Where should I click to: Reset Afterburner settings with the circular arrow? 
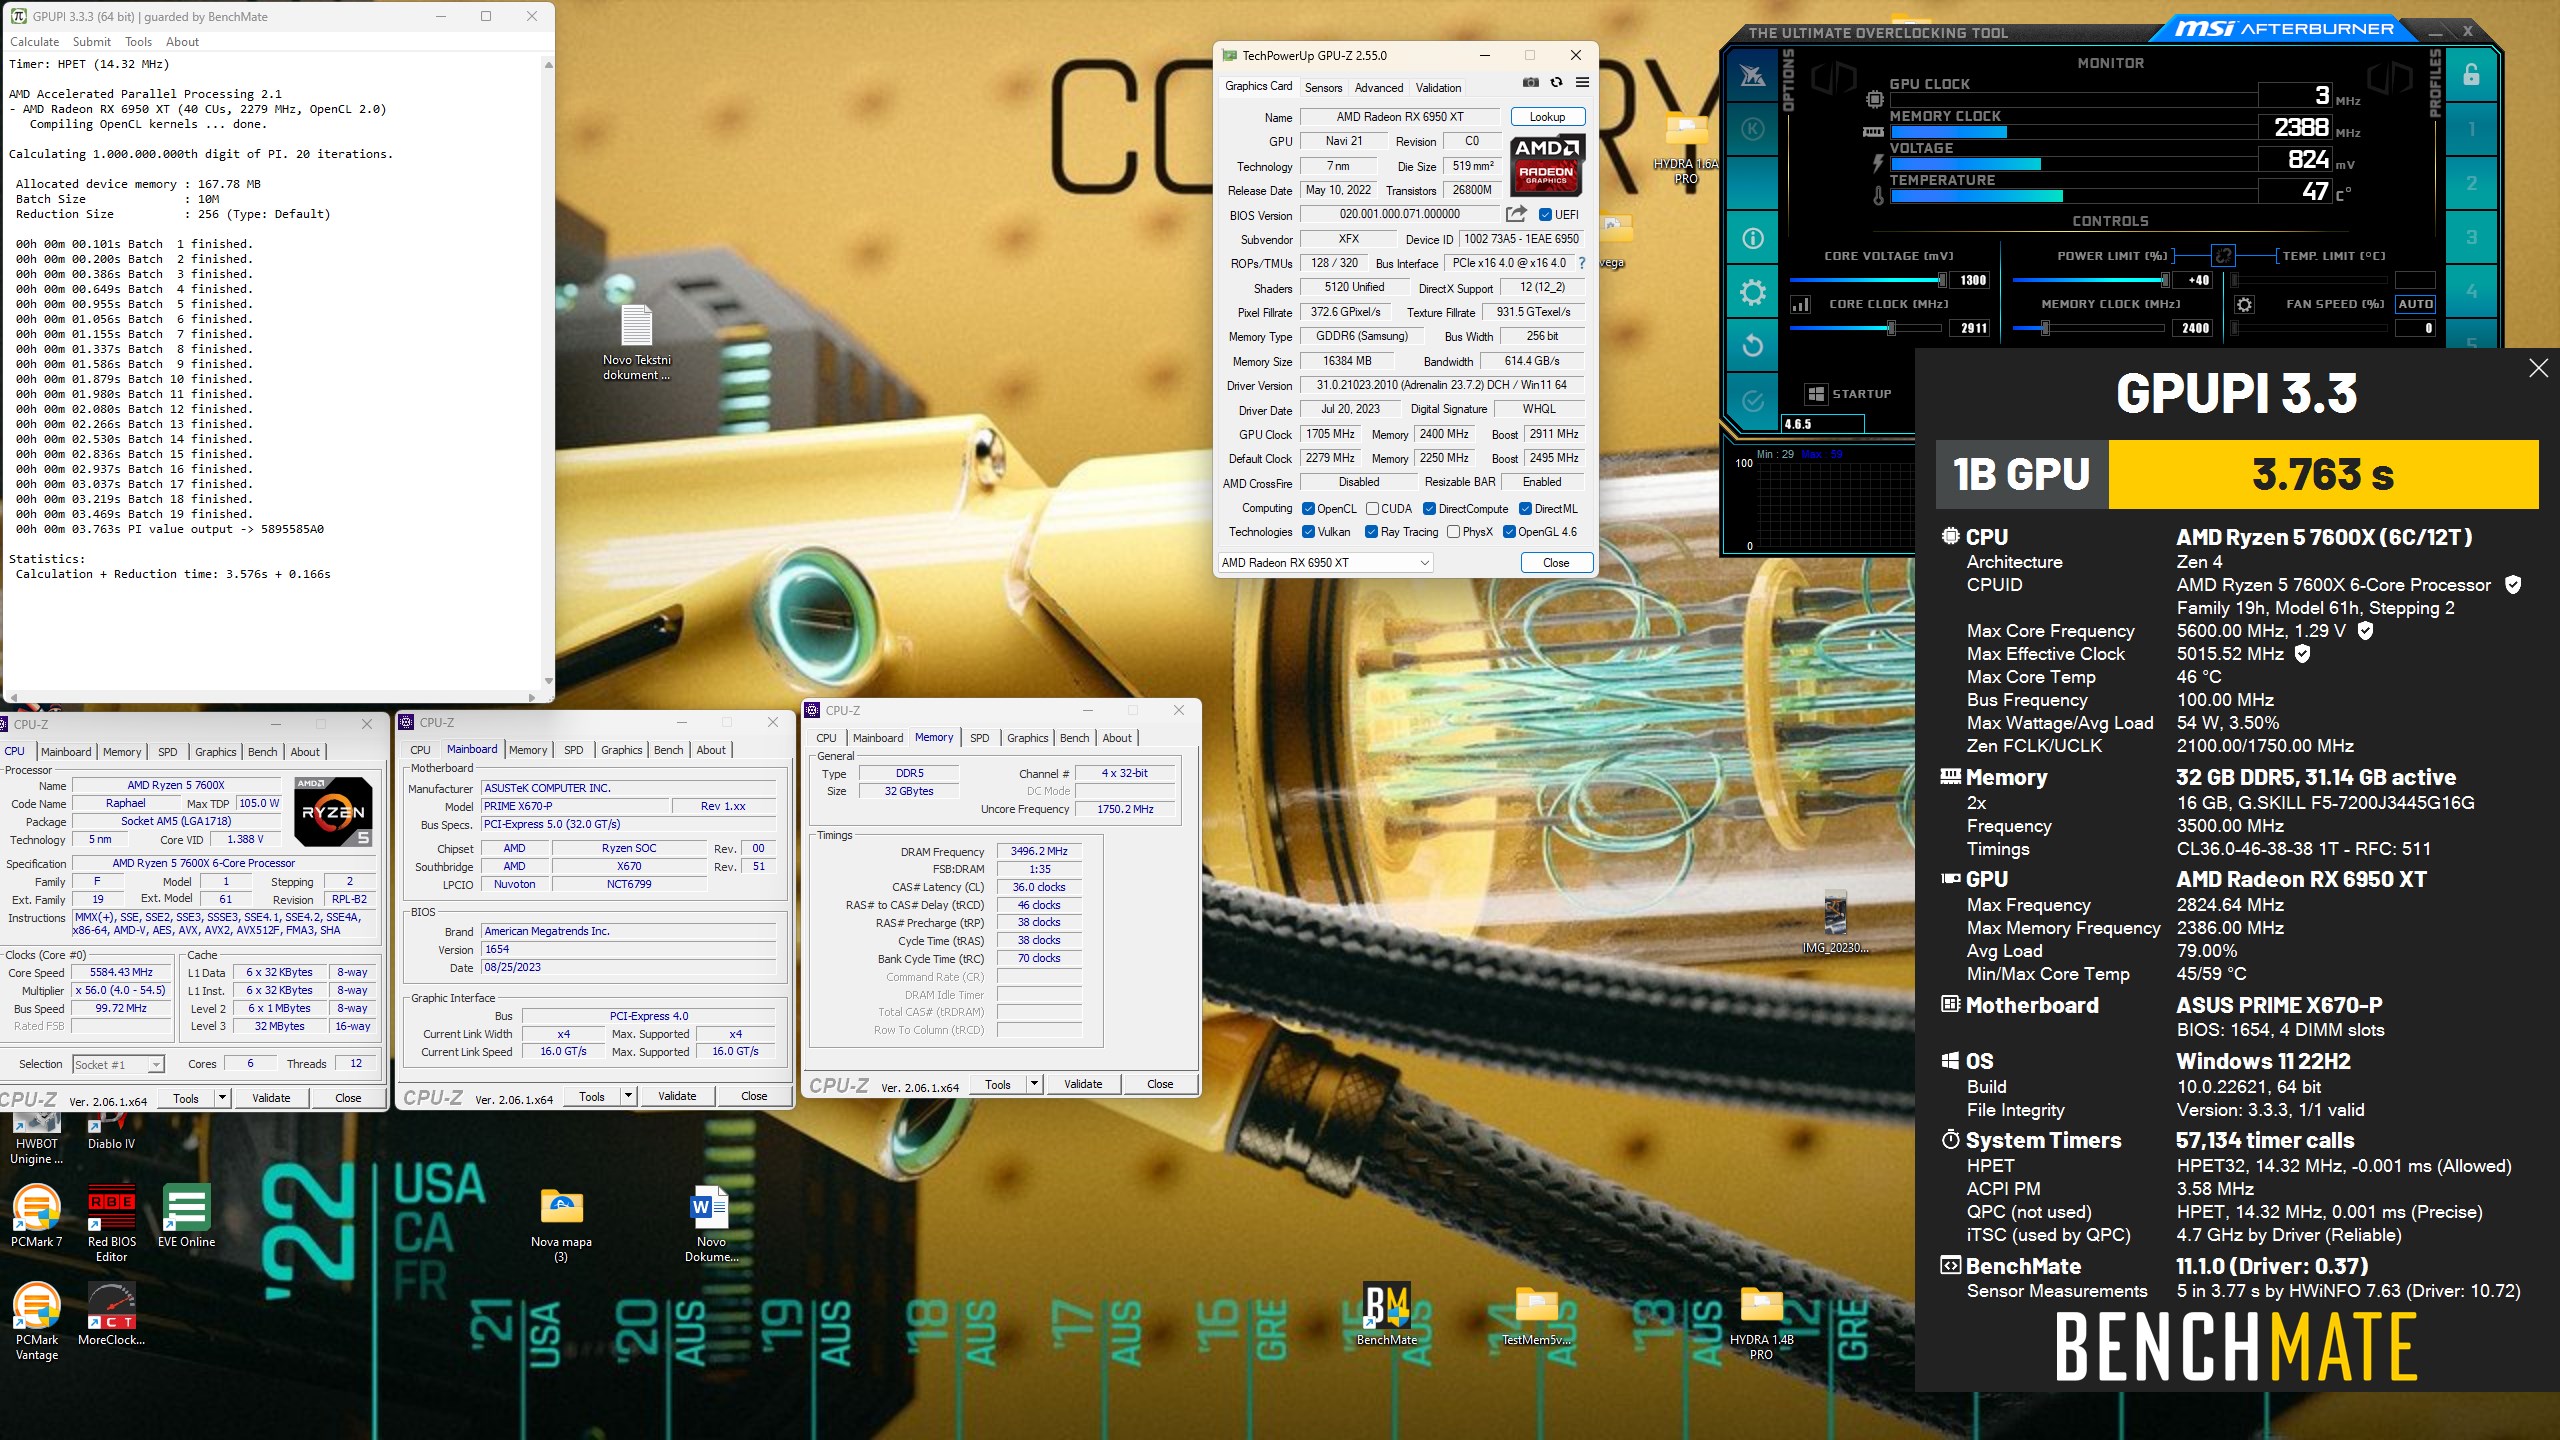point(1752,346)
